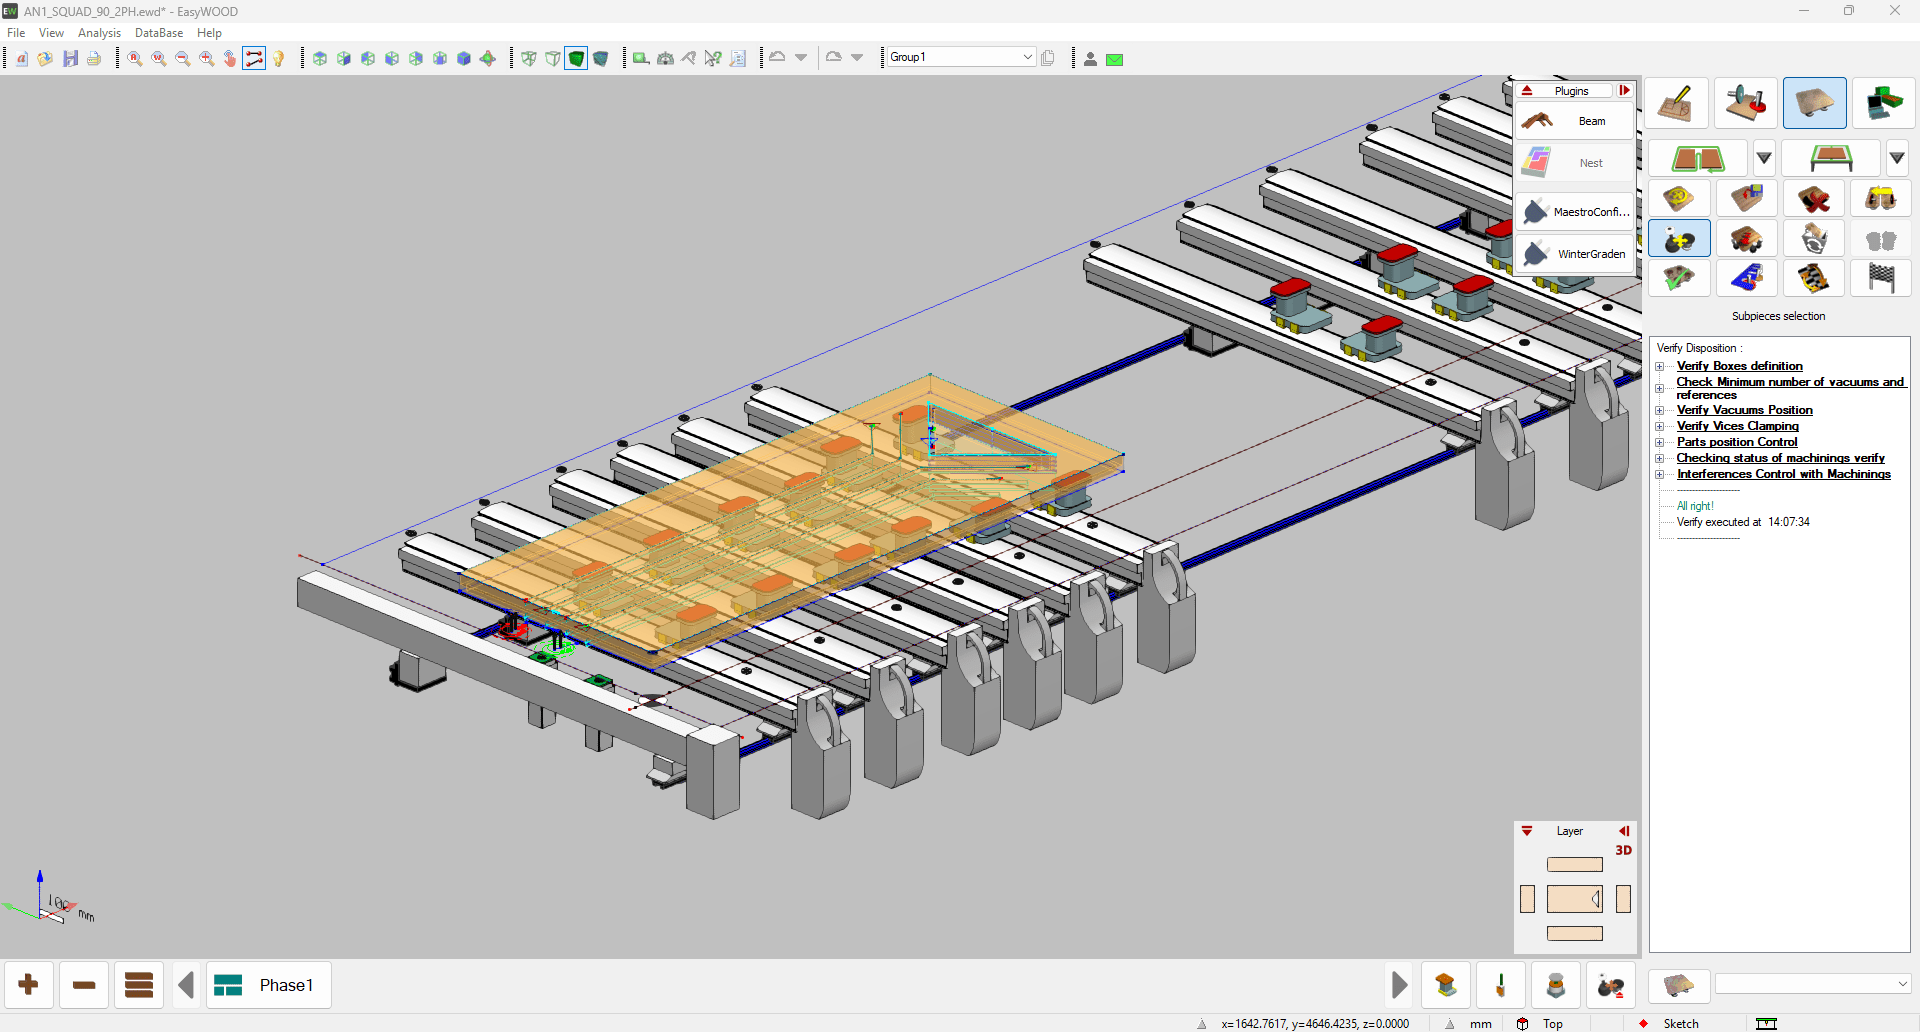Toggle the red line snap tool in toolbar
Screen dimensions: 1920x1032
(254, 59)
